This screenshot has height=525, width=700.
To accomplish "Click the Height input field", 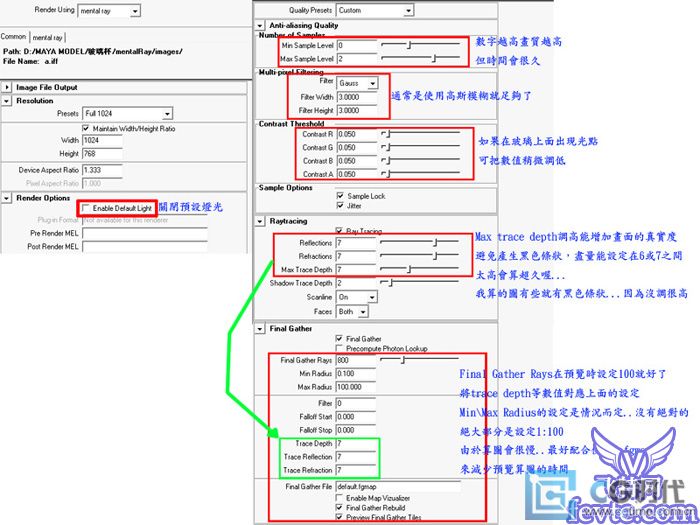I will tap(103, 154).
